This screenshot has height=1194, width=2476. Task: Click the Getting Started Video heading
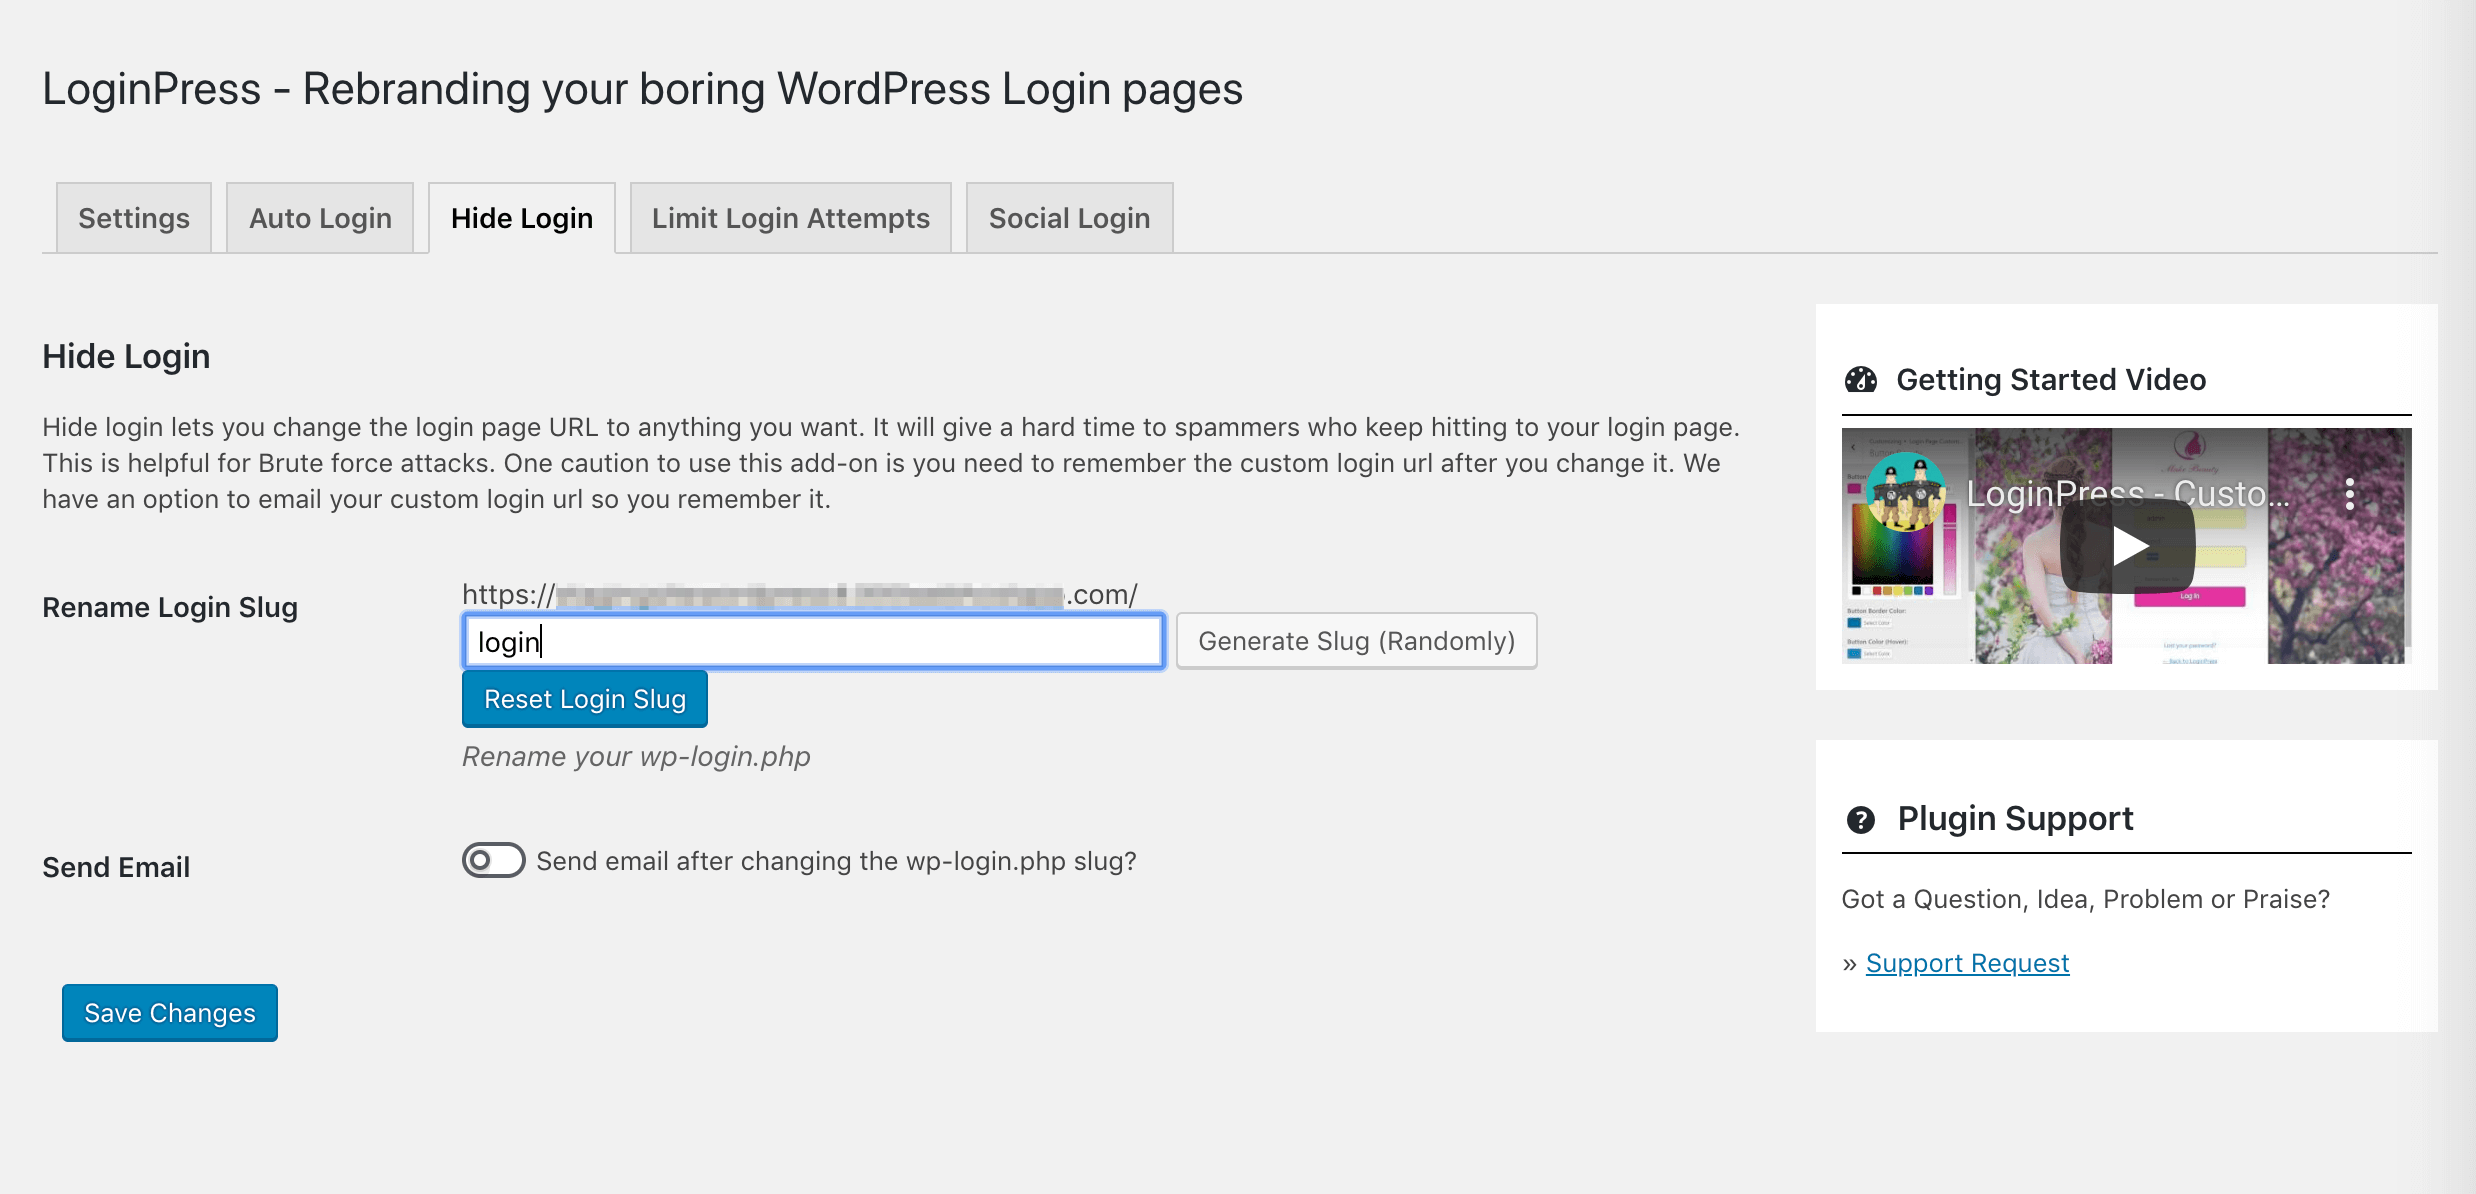pyautogui.click(x=2051, y=380)
